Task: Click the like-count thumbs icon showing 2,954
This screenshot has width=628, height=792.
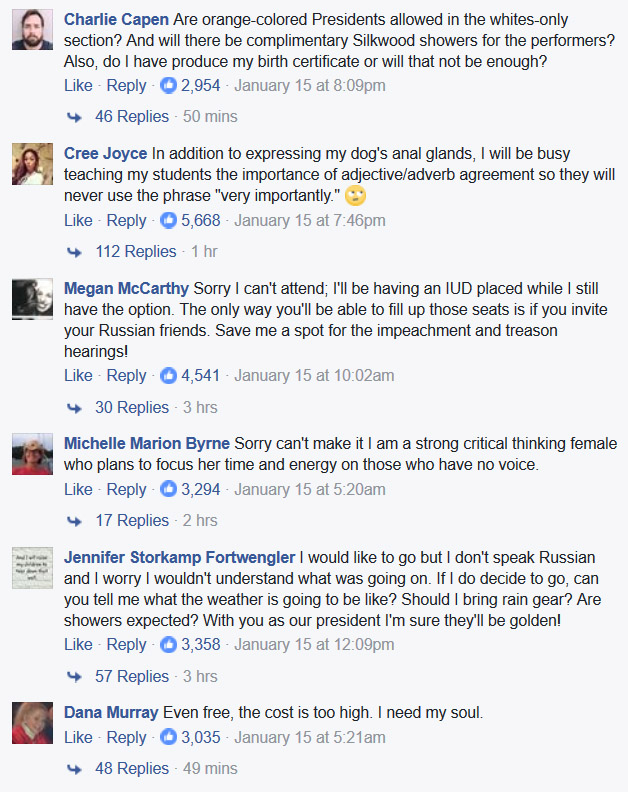Action: pos(169,86)
